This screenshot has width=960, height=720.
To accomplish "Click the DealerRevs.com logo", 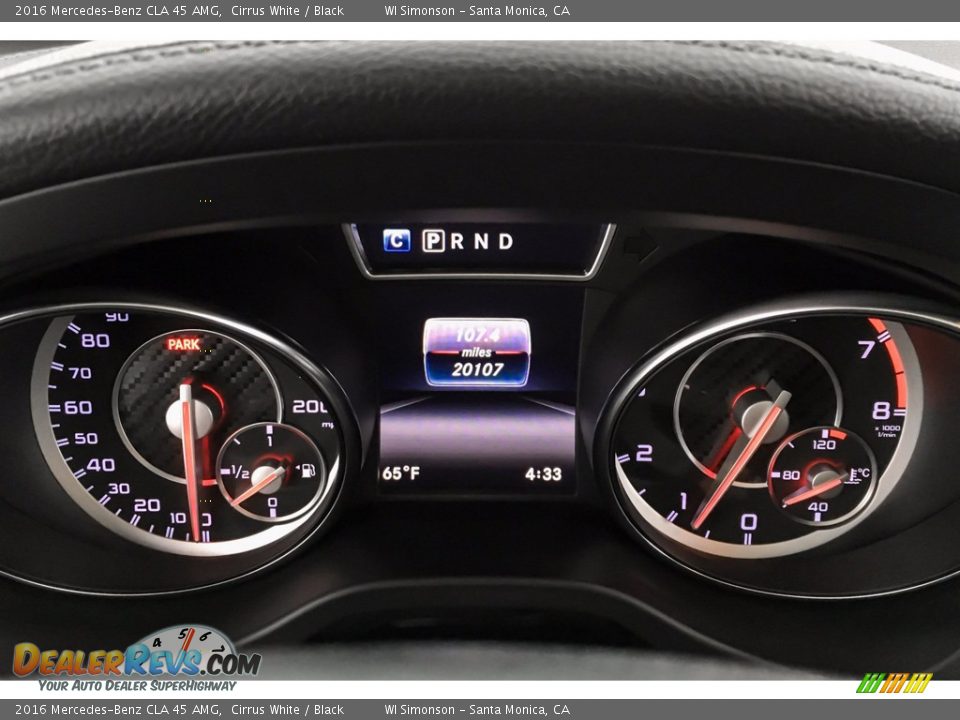I will click(137, 658).
